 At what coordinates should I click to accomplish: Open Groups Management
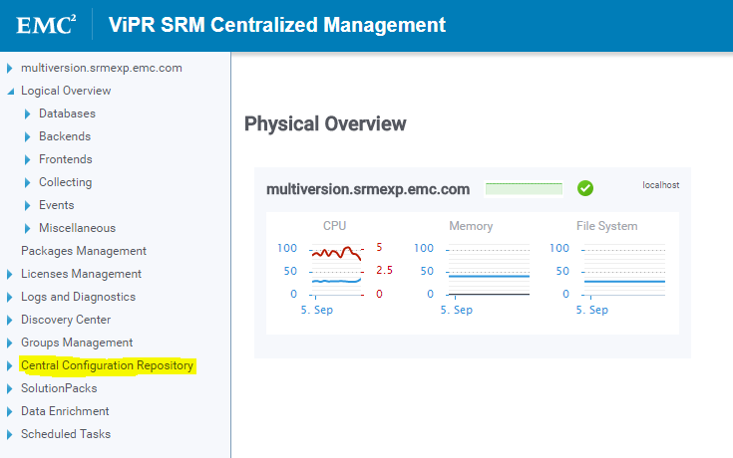click(x=77, y=343)
